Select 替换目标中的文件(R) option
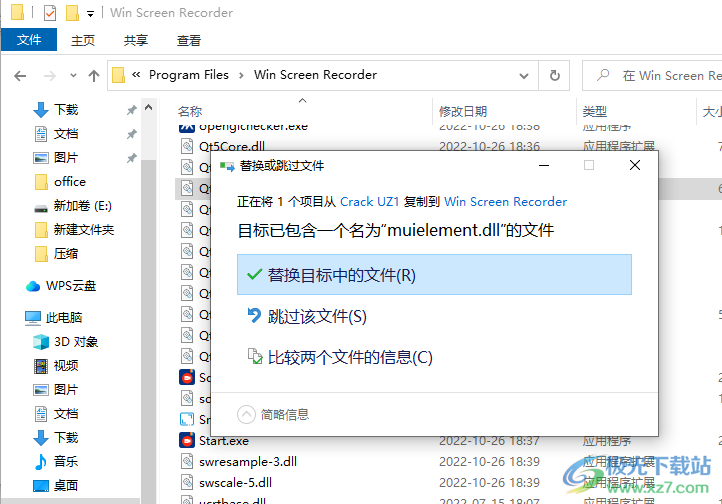 pos(434,275)
